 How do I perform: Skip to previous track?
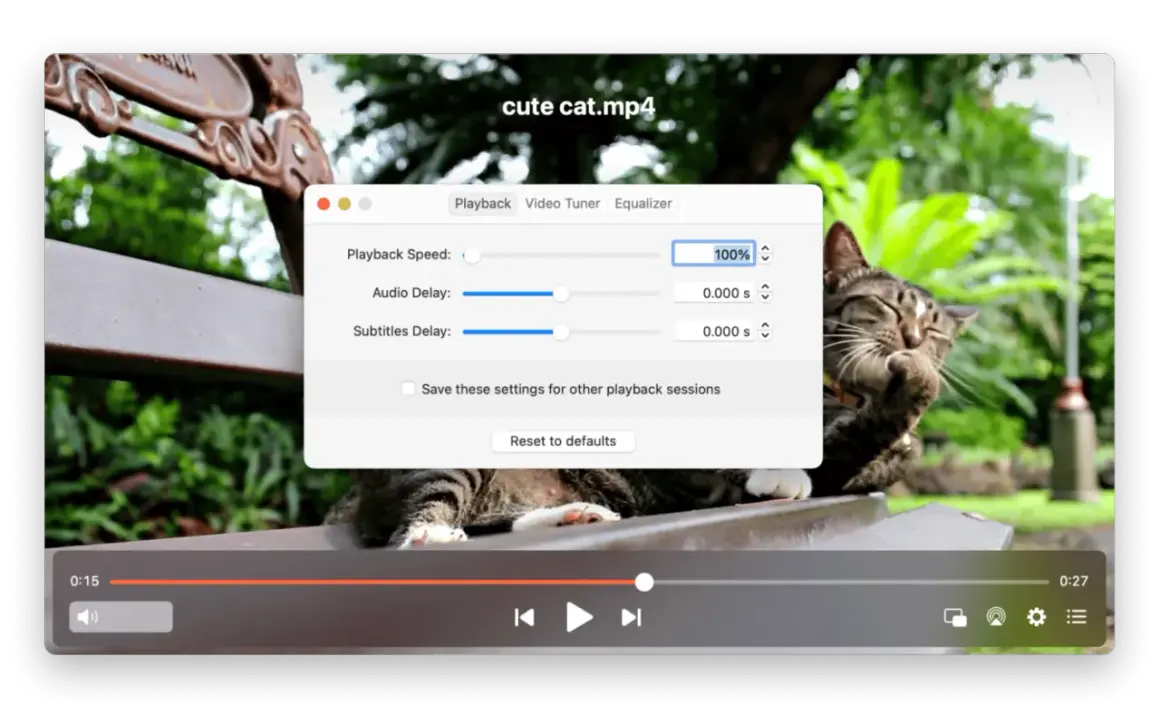click(525, 618)
